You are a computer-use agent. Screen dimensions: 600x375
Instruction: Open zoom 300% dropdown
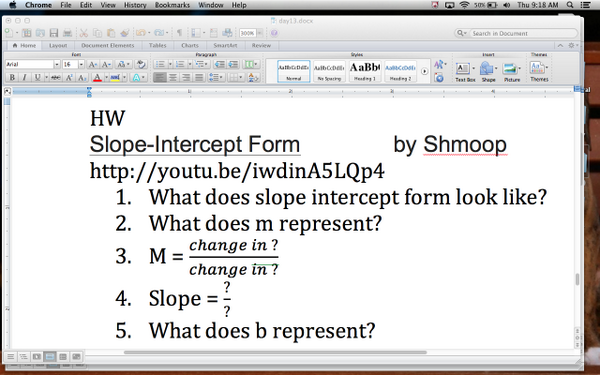point(259,33)
